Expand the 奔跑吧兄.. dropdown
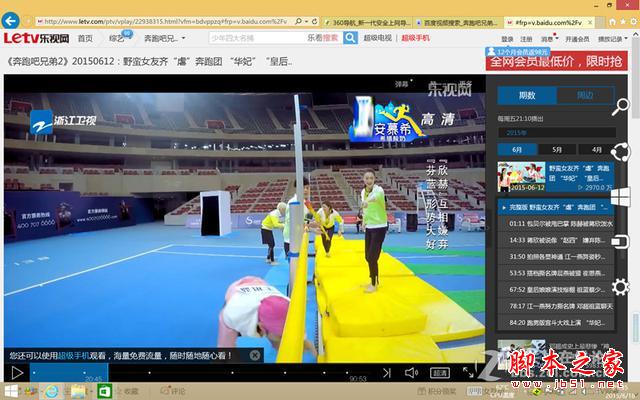The height and width of the screenshot is (400, 640). [164, 38]
